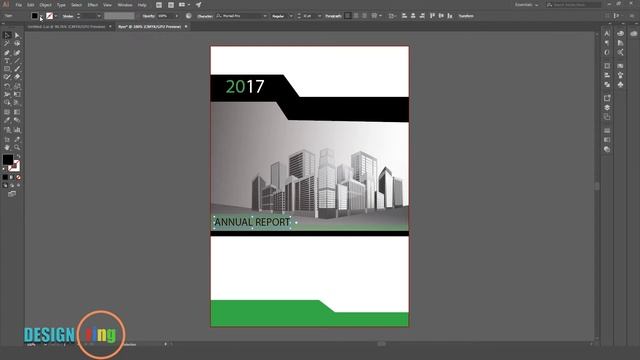Click the Stroke panel link in control bar

pyautogui.click(x=68, y=16)
